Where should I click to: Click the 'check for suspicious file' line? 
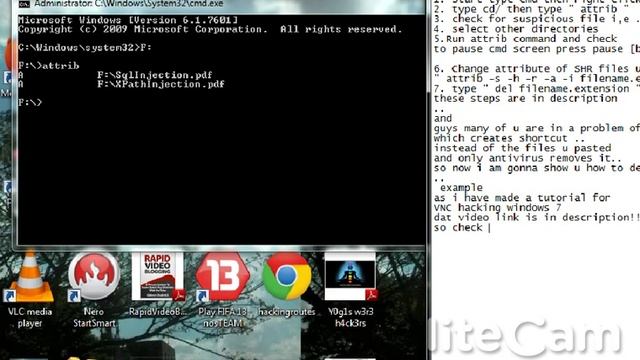click(x=537, y=19)
